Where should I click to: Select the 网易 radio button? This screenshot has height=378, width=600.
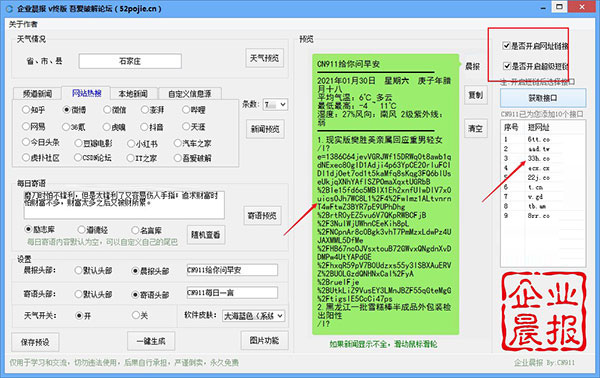33,127
